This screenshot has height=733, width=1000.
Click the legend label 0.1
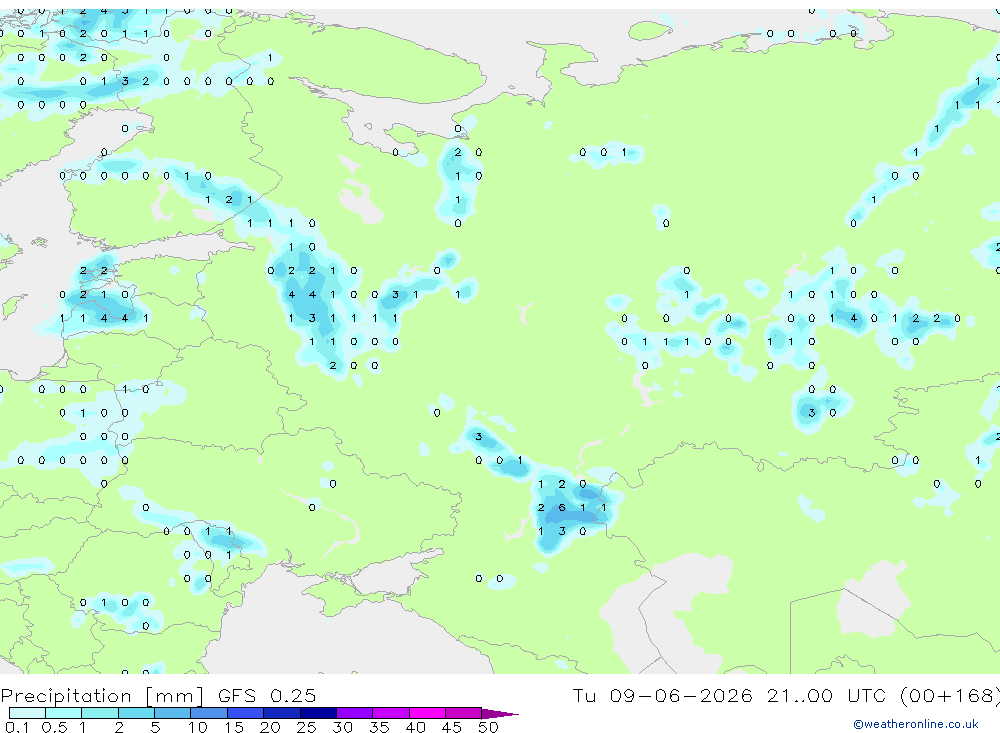17,727
